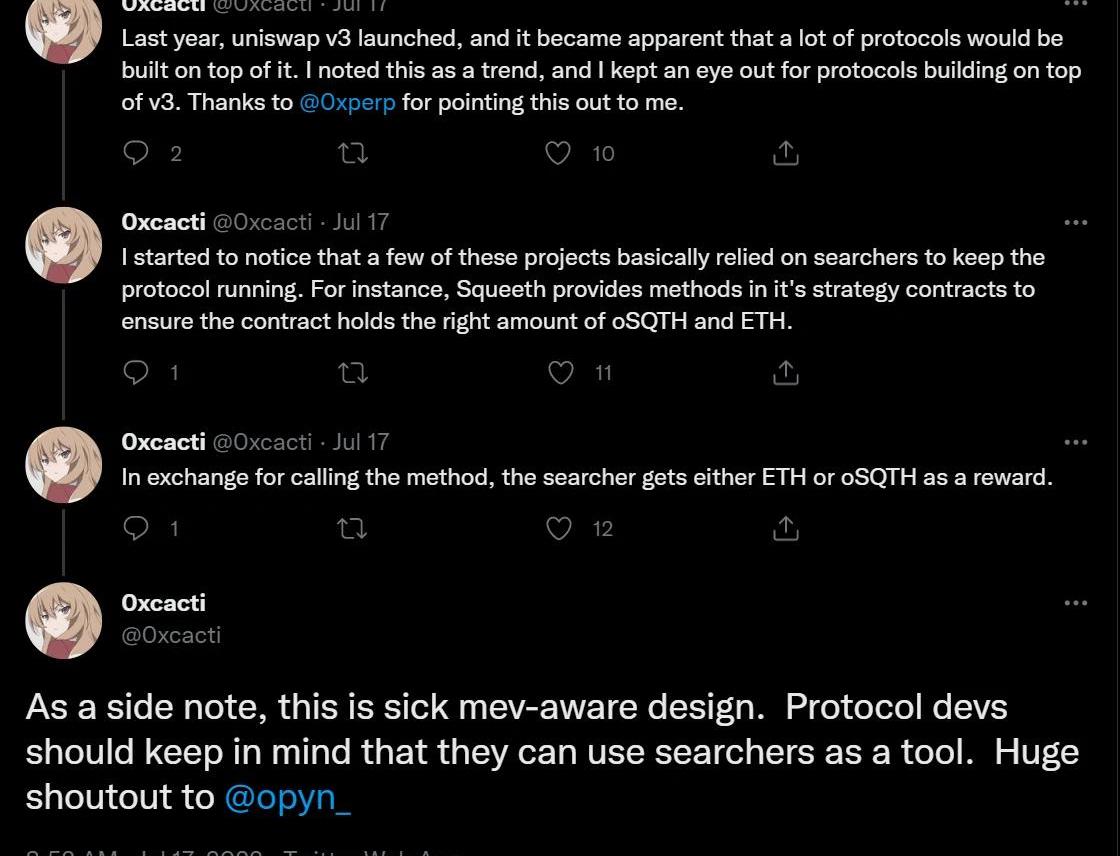1120x856 pixels.
Task: Open the Jul 17 timestamp of the Squeeth tweet
Action: click(360, 222)
